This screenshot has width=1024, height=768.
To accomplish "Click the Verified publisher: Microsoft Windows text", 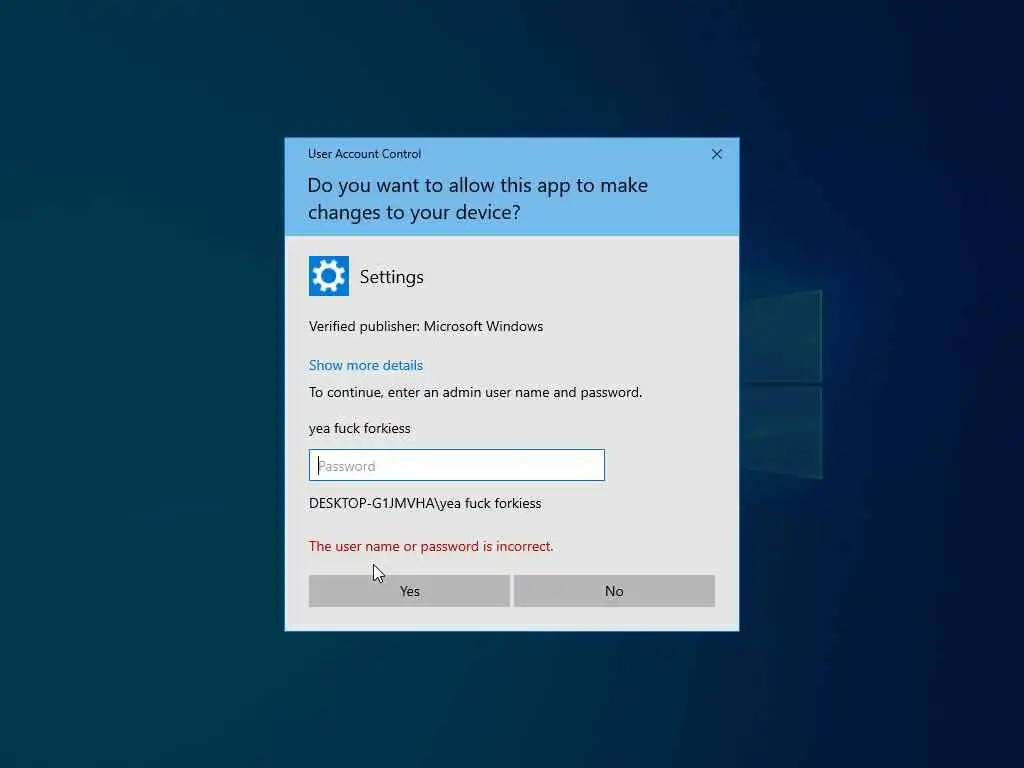I will point(426,326).
